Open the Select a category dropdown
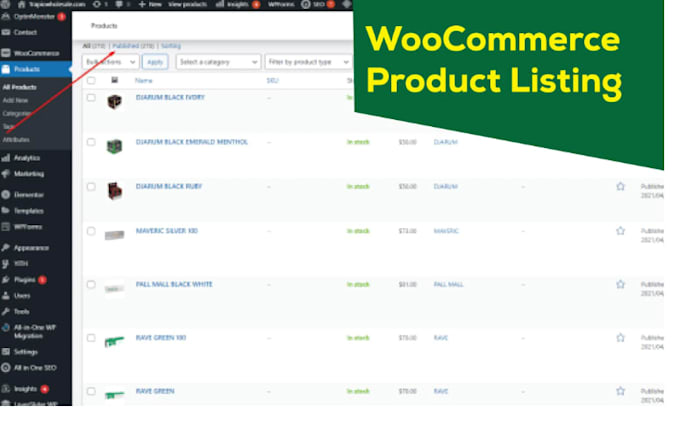680x421 pixels. pos(218,62)
